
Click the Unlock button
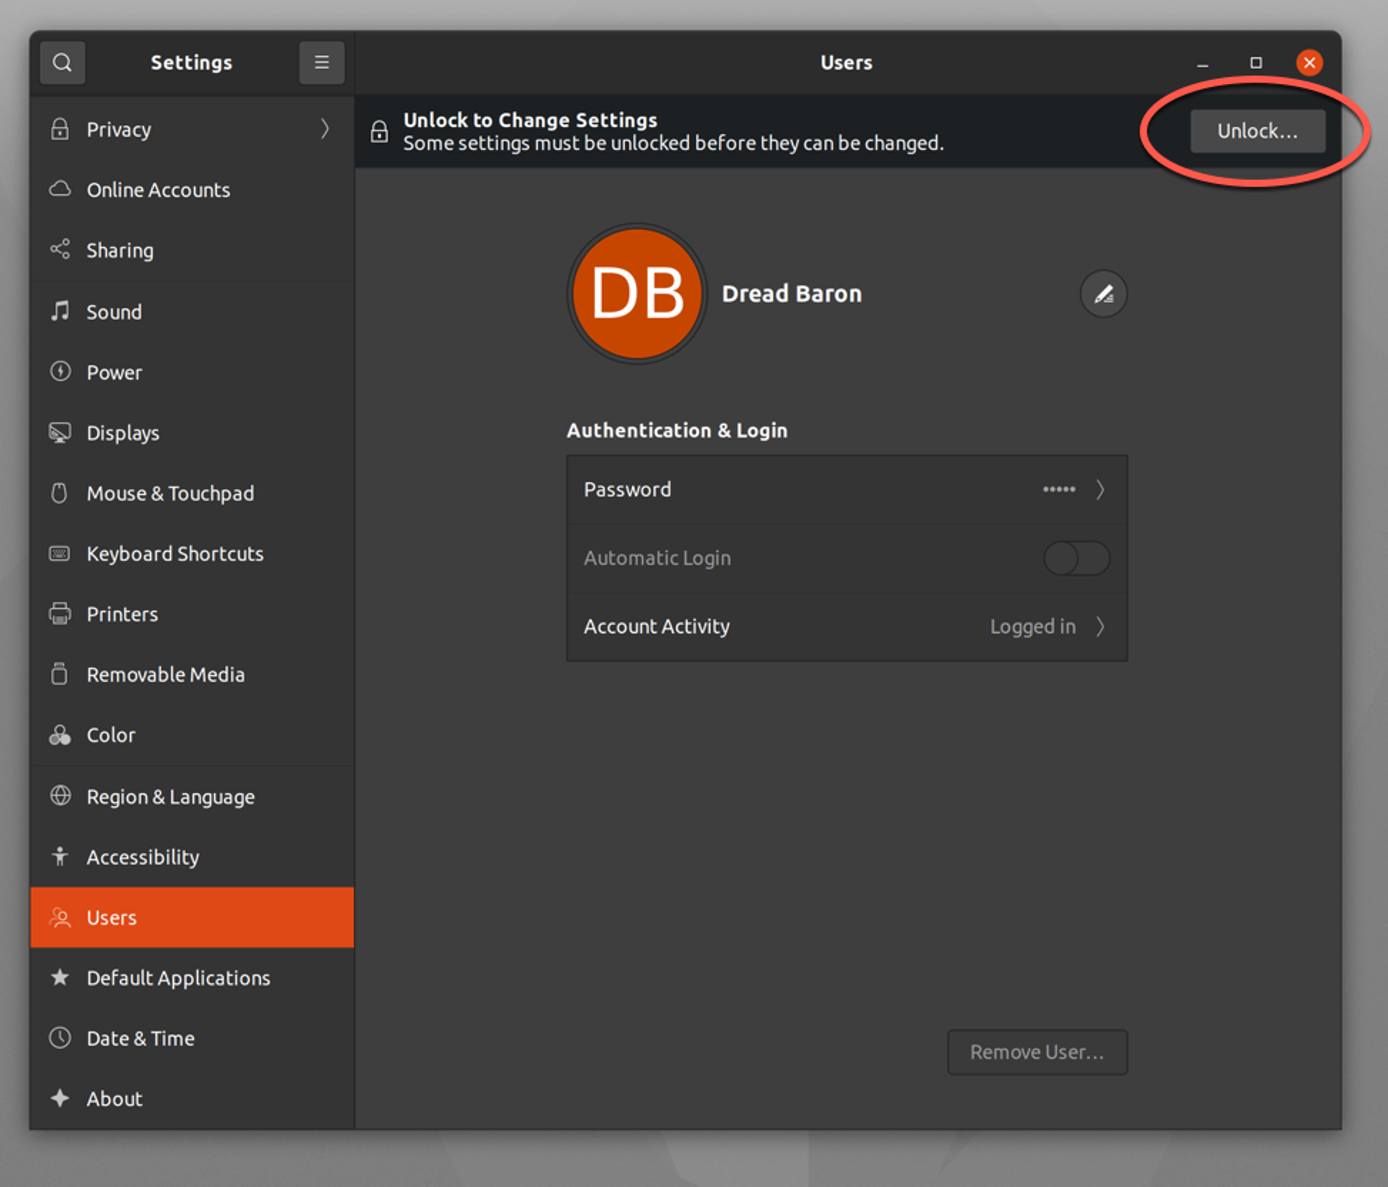pyautogui.click(x=1257, y=130)
